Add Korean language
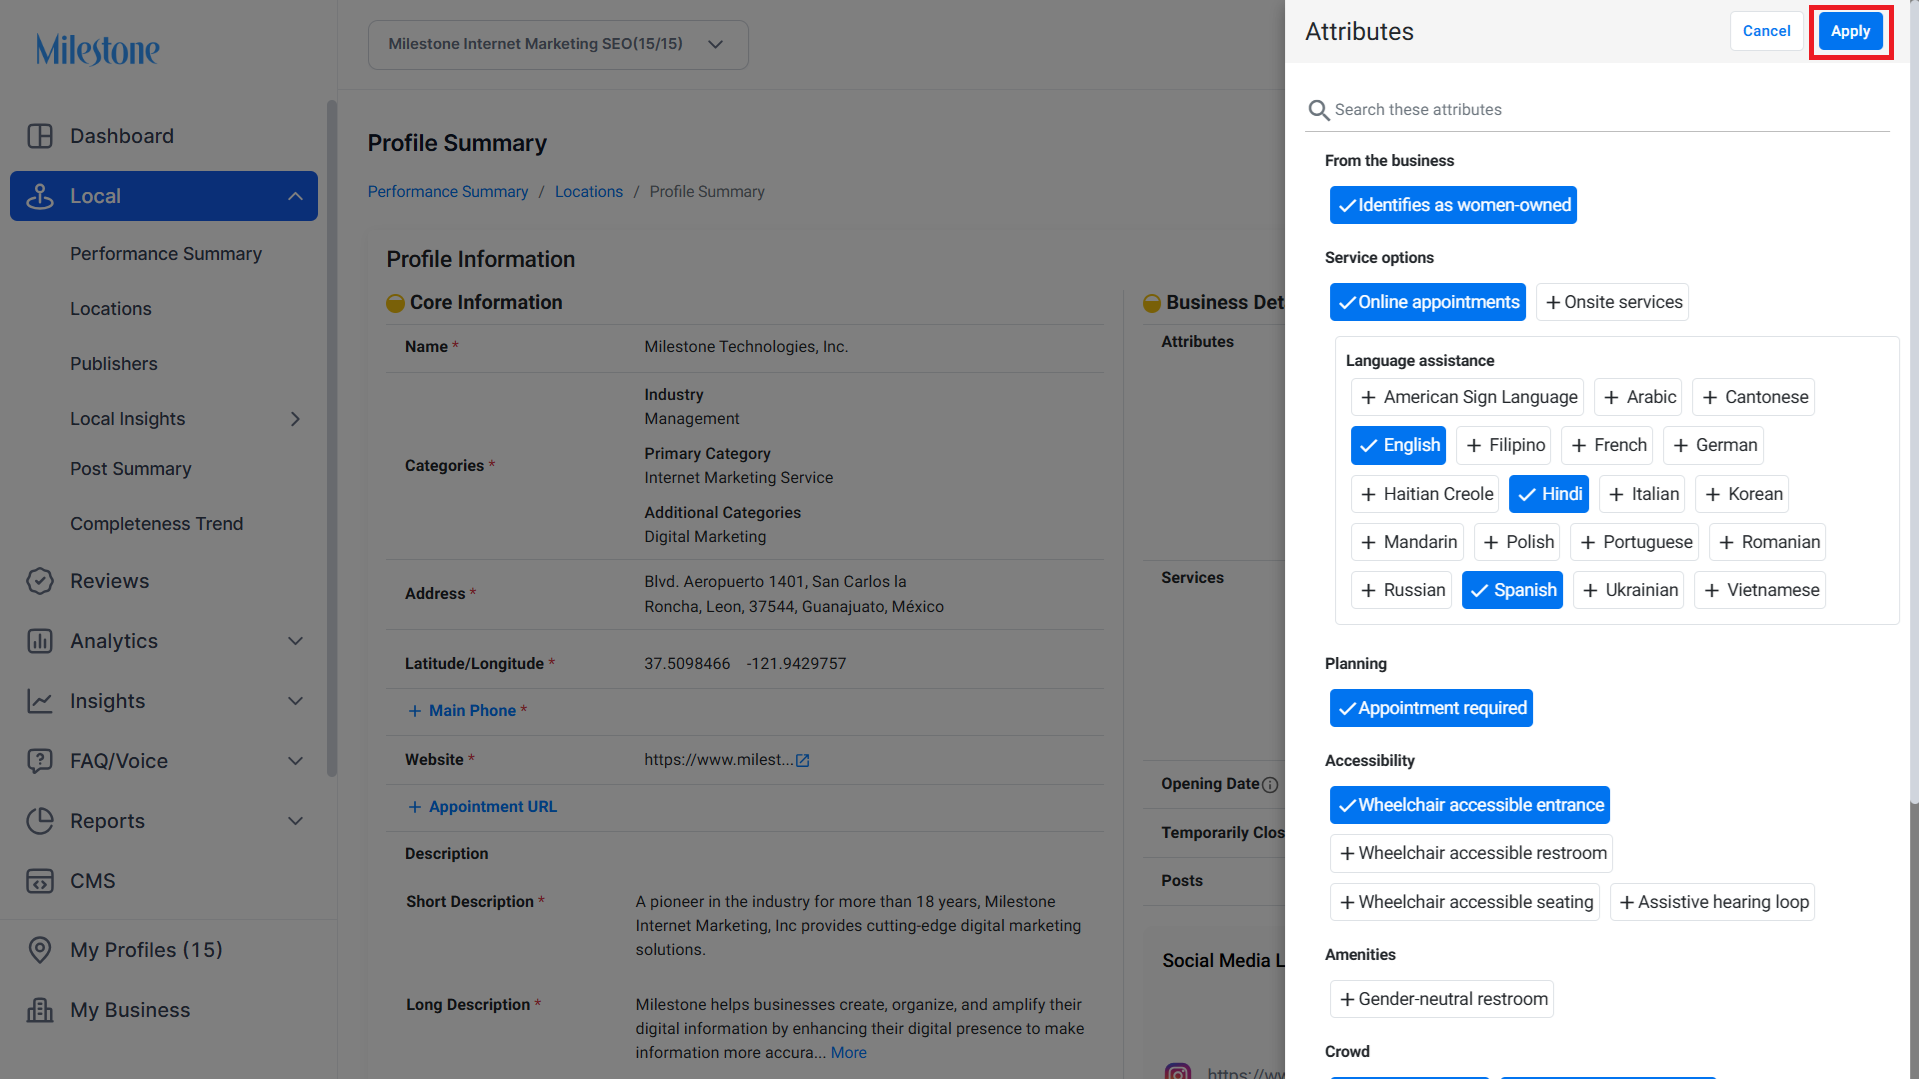The width and height of the screenshot is (1919, 1079). point(1742,494)
